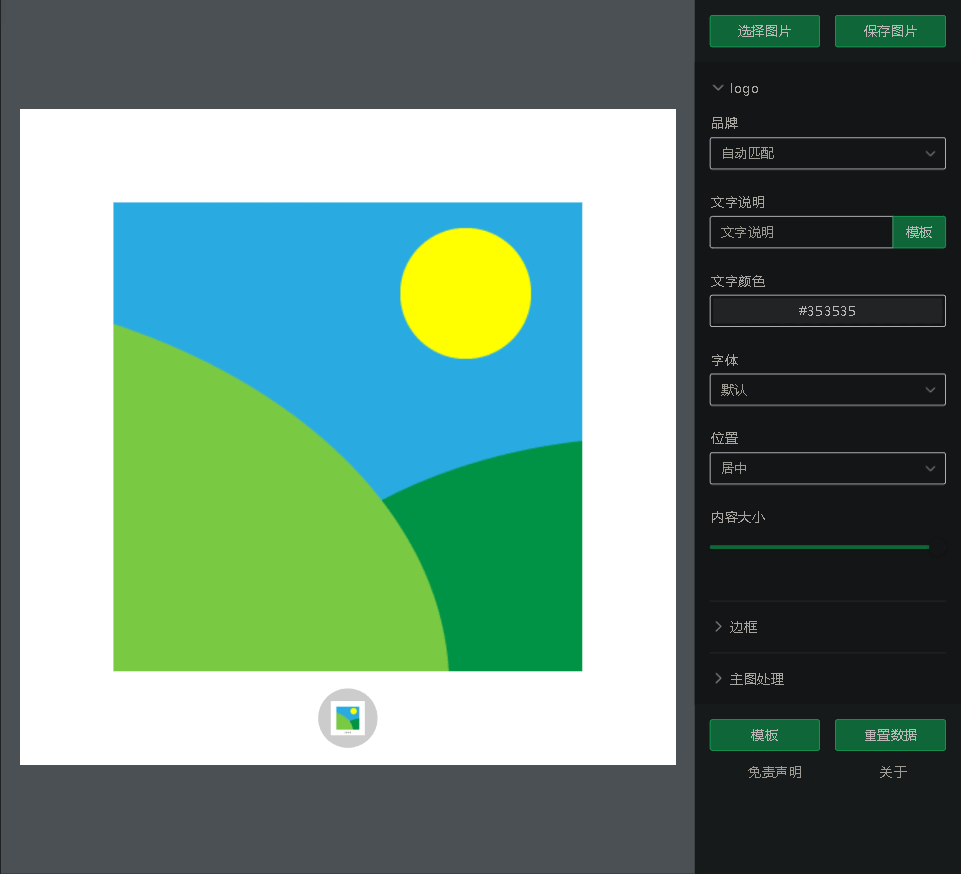This screenshot has height=874, width=961.
Task: Click the chevron arrow of 位置 dropdown
Action: pos(930,468)
